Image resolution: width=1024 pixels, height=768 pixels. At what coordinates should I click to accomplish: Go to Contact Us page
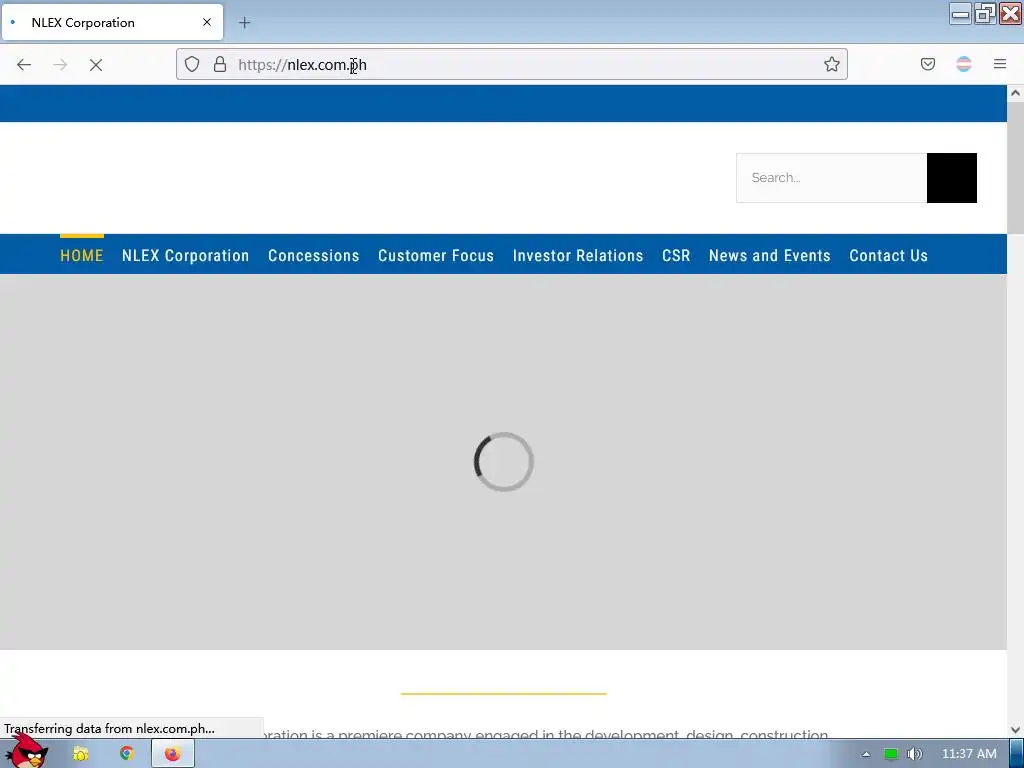888,255
